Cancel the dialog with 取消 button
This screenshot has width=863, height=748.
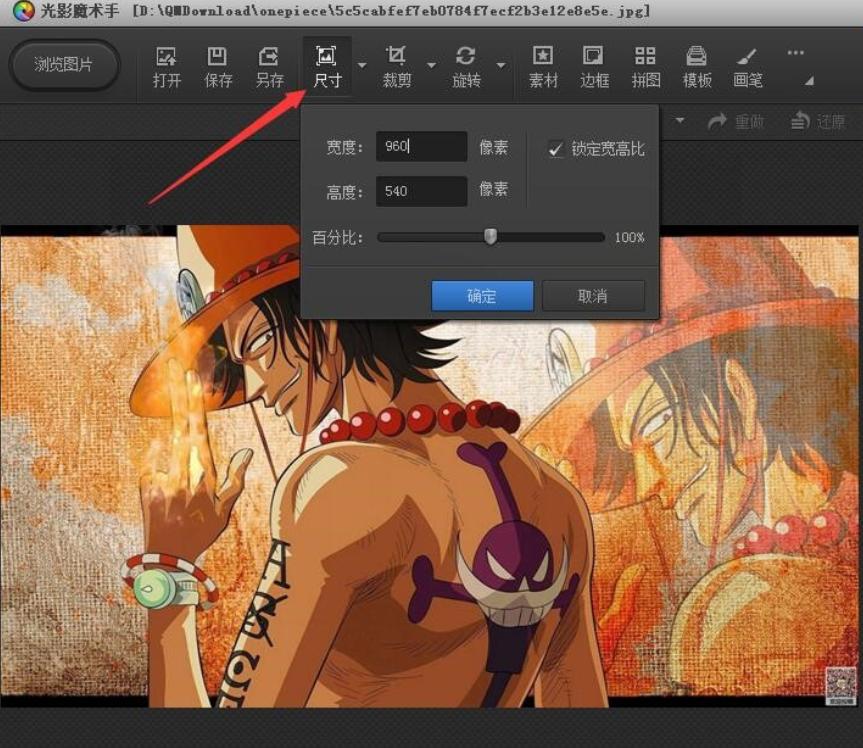coord(593,296)
